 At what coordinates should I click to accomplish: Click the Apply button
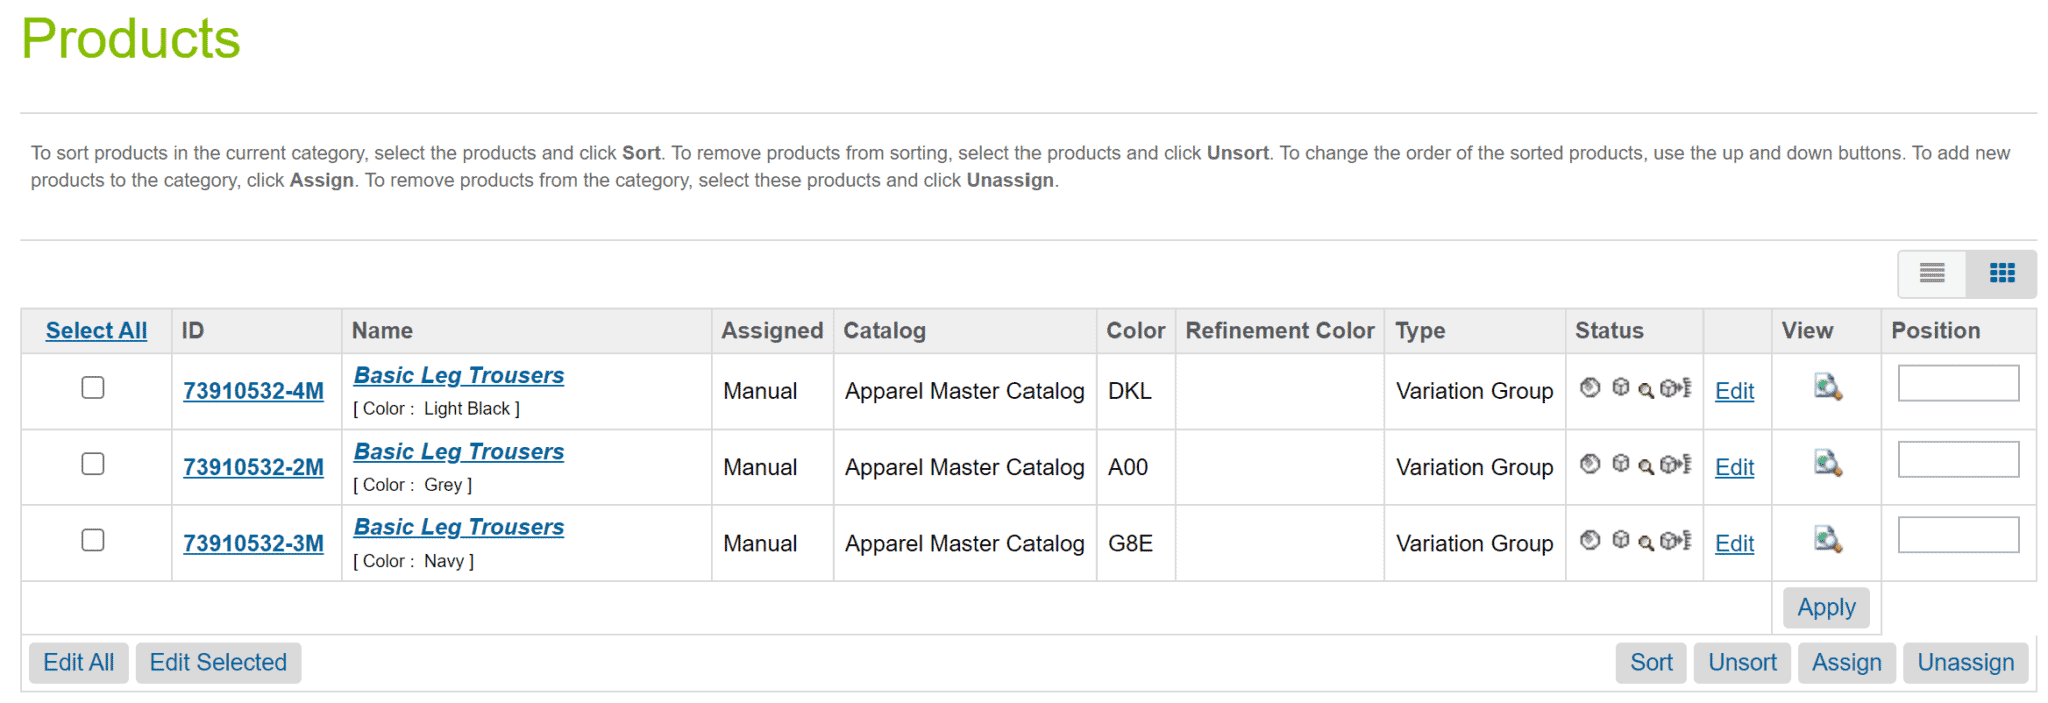[1826, 607]
